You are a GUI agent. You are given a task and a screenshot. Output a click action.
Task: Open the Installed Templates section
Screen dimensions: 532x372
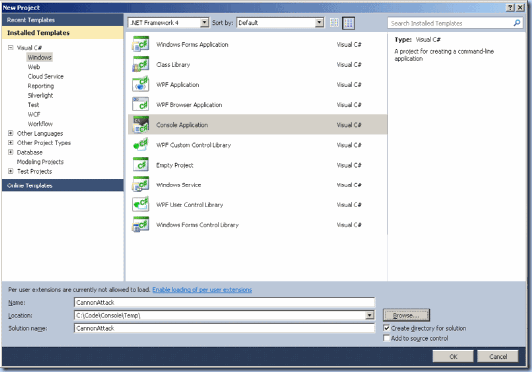coord(62,33)
